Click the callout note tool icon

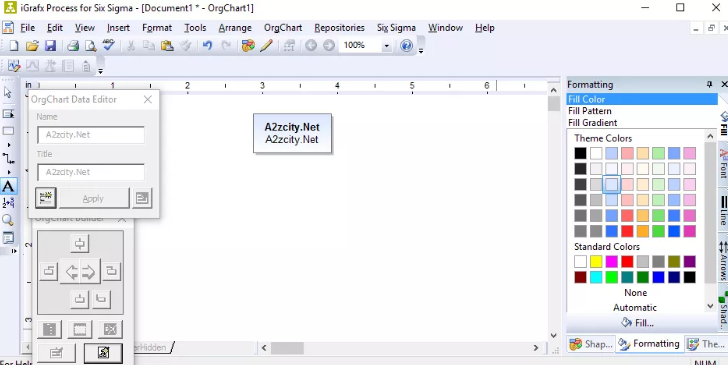(8, 238)
